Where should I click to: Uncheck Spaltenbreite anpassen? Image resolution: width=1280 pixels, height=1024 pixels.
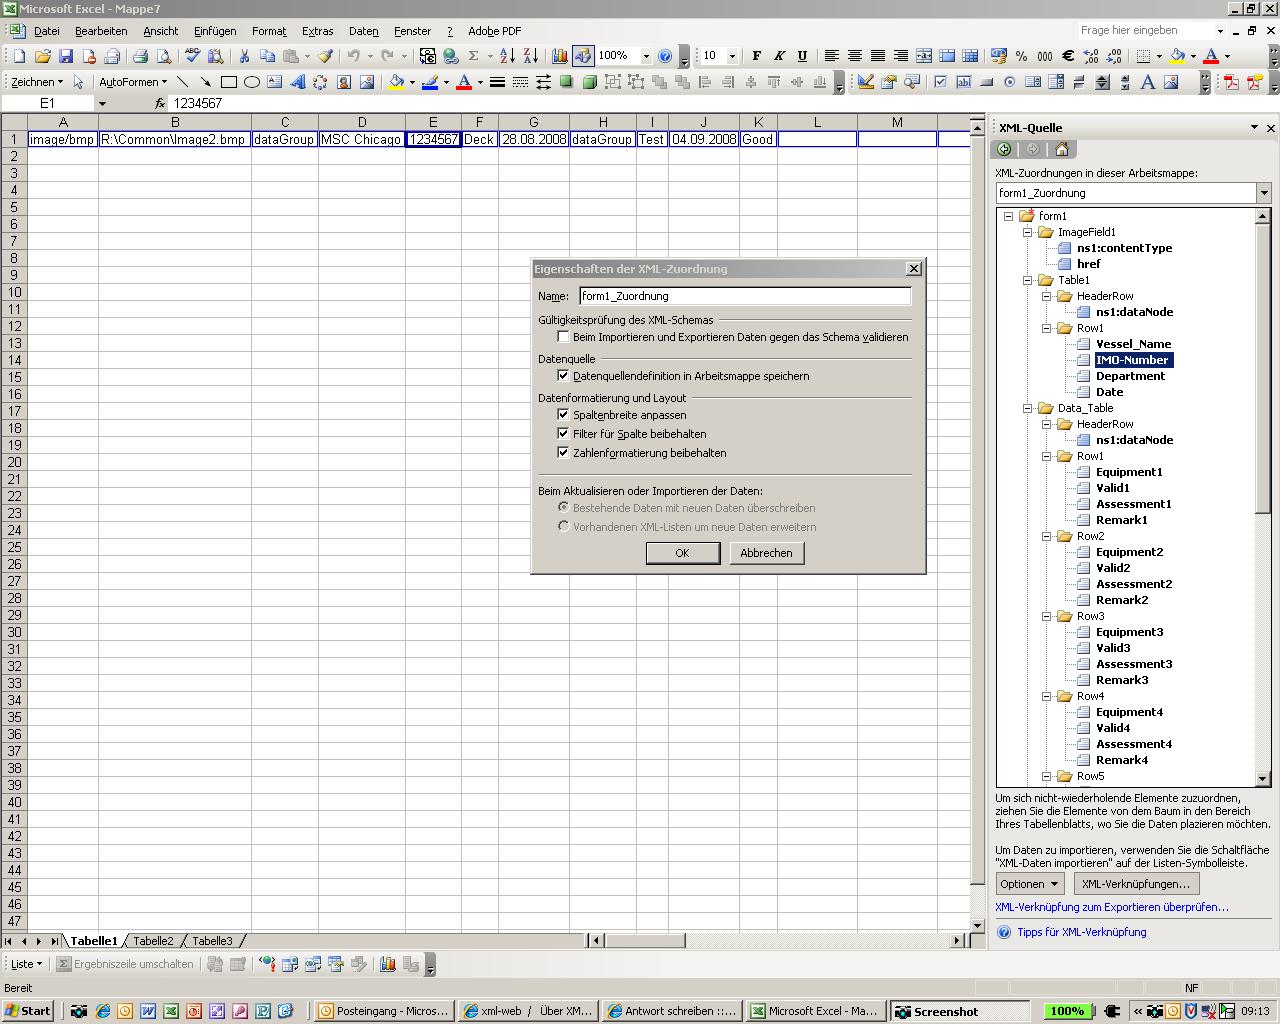click(x=564, y=415)
